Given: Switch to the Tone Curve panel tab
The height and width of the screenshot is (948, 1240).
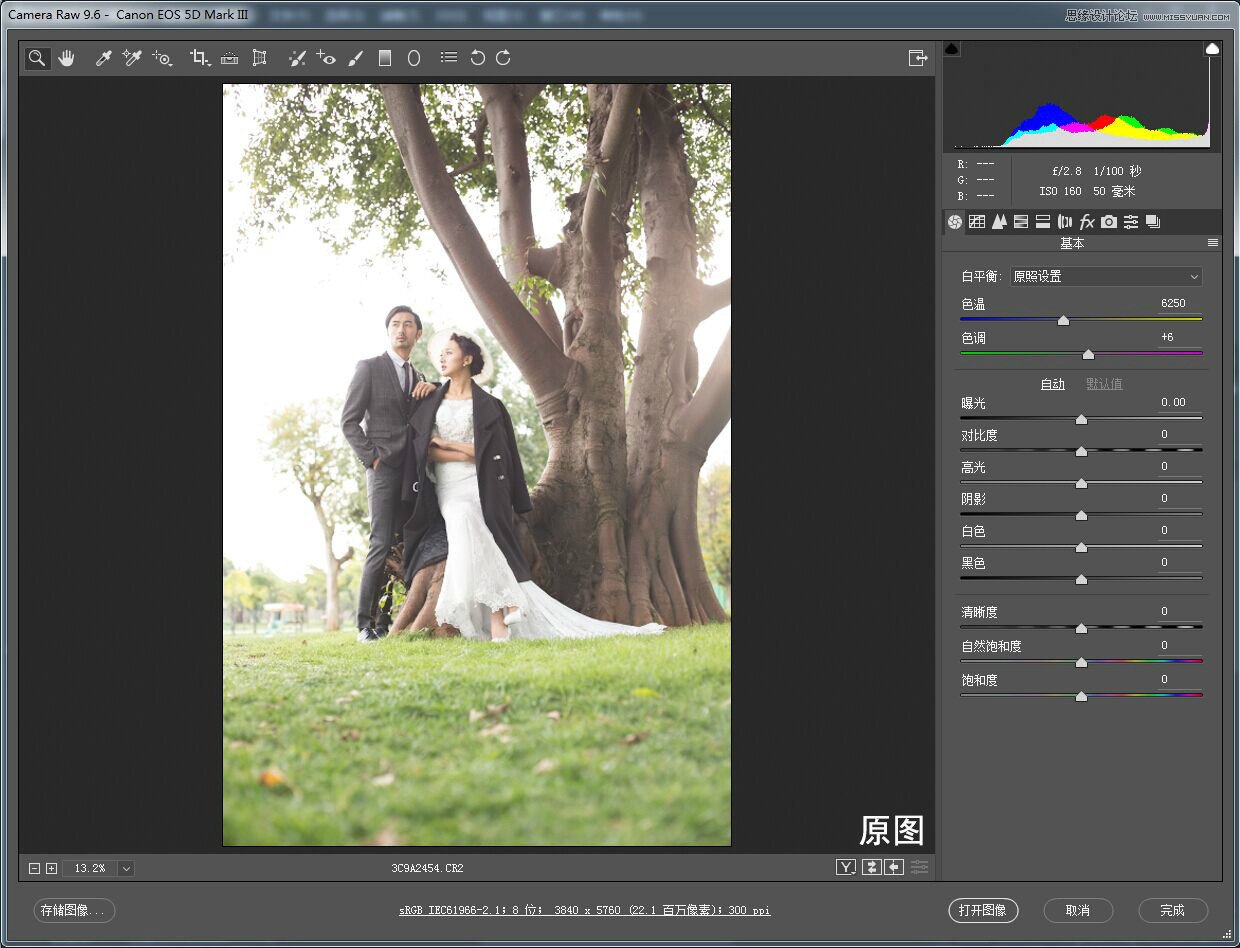Looking at the screenshot, I should 977,222.
